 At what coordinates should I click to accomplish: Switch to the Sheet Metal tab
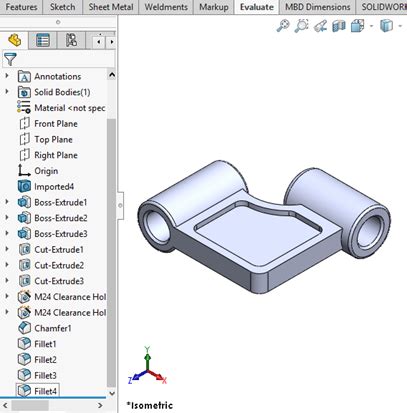pos(111,7)
